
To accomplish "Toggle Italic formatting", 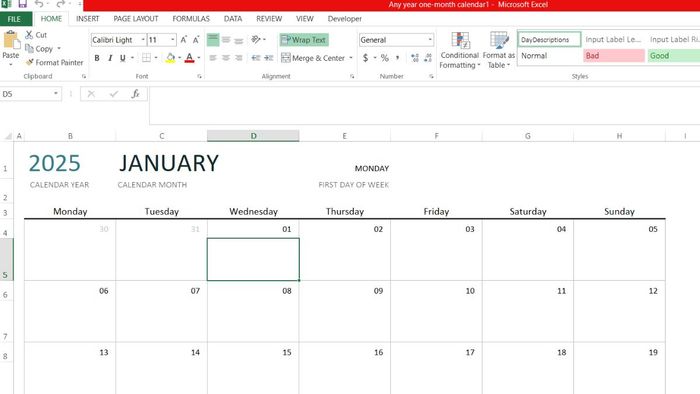I will 110,58.
